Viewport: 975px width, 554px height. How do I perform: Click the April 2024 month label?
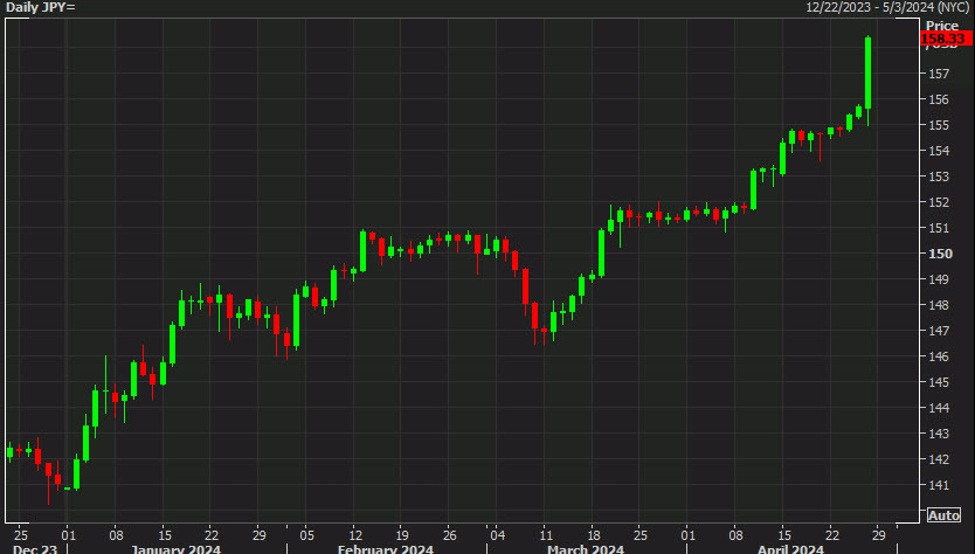coord(790,549)
